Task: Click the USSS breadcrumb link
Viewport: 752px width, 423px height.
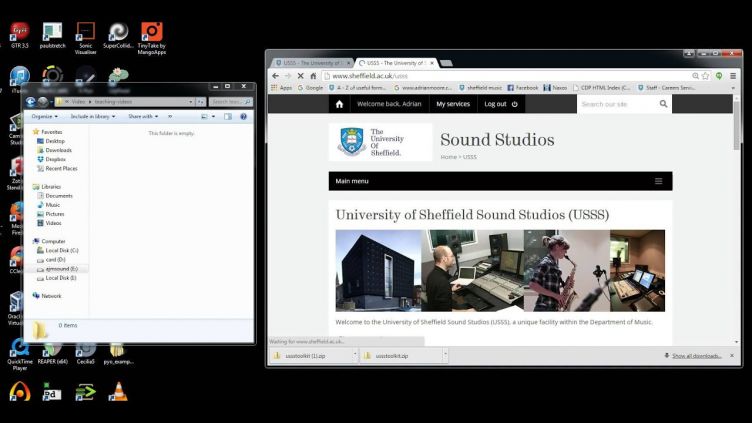Action: point(470,157)
